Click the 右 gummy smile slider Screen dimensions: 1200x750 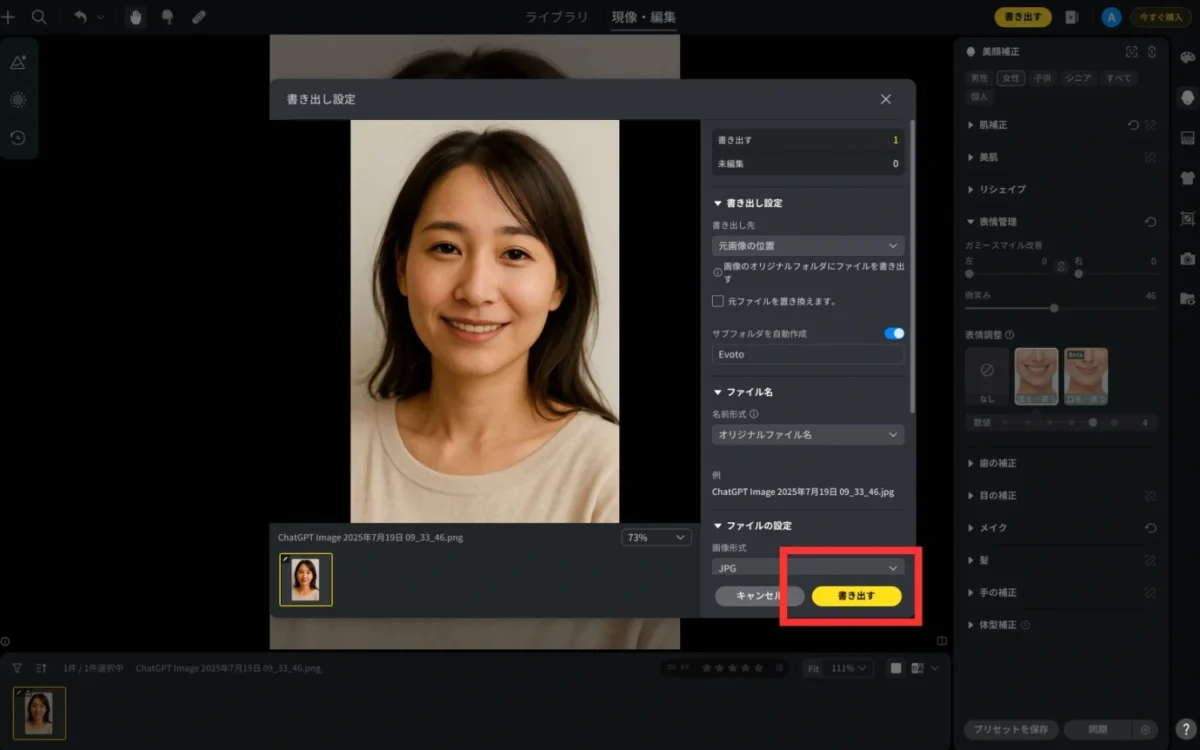click(x=1115, y=273)
